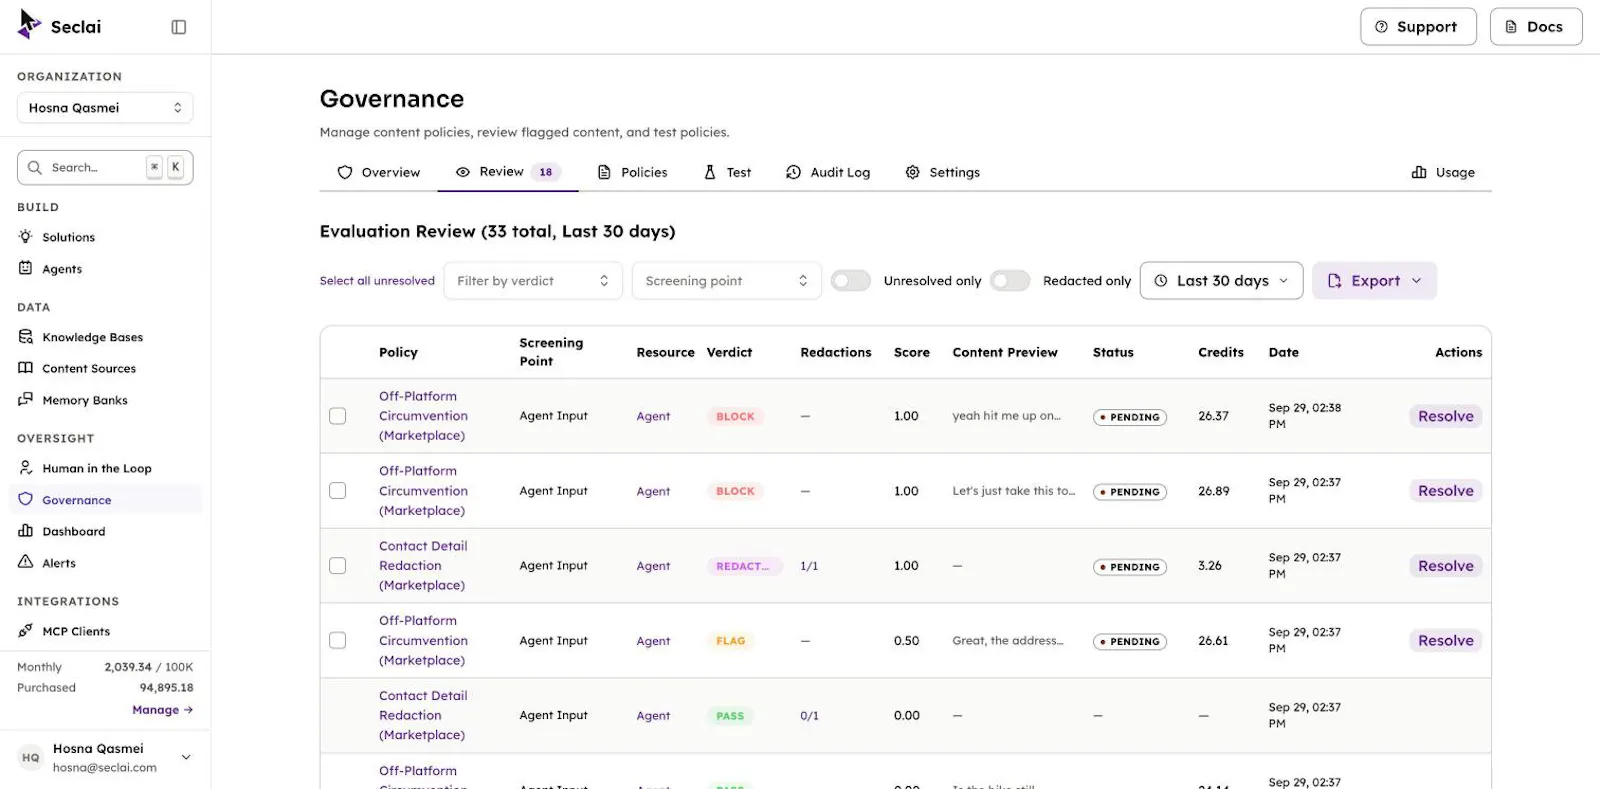The image size is (1600, 789).
Task: Open the Hosna Qasmei organization dropdown
Action: click(105, 108)
